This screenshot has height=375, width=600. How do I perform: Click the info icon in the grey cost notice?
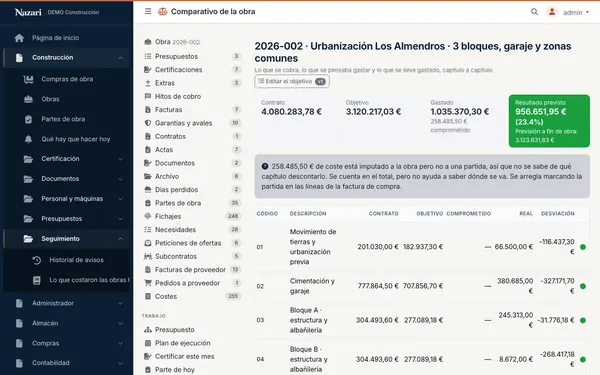click(x=265, y=166)
